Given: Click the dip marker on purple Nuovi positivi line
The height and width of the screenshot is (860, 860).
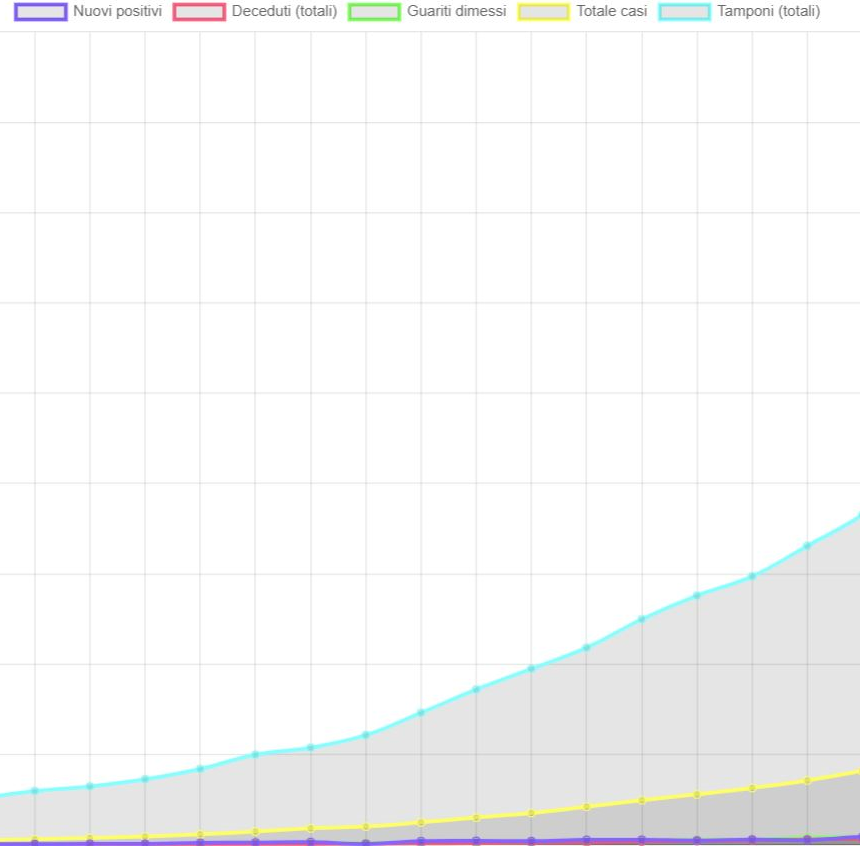Looking at the screenshot, I should pos(366,844).
